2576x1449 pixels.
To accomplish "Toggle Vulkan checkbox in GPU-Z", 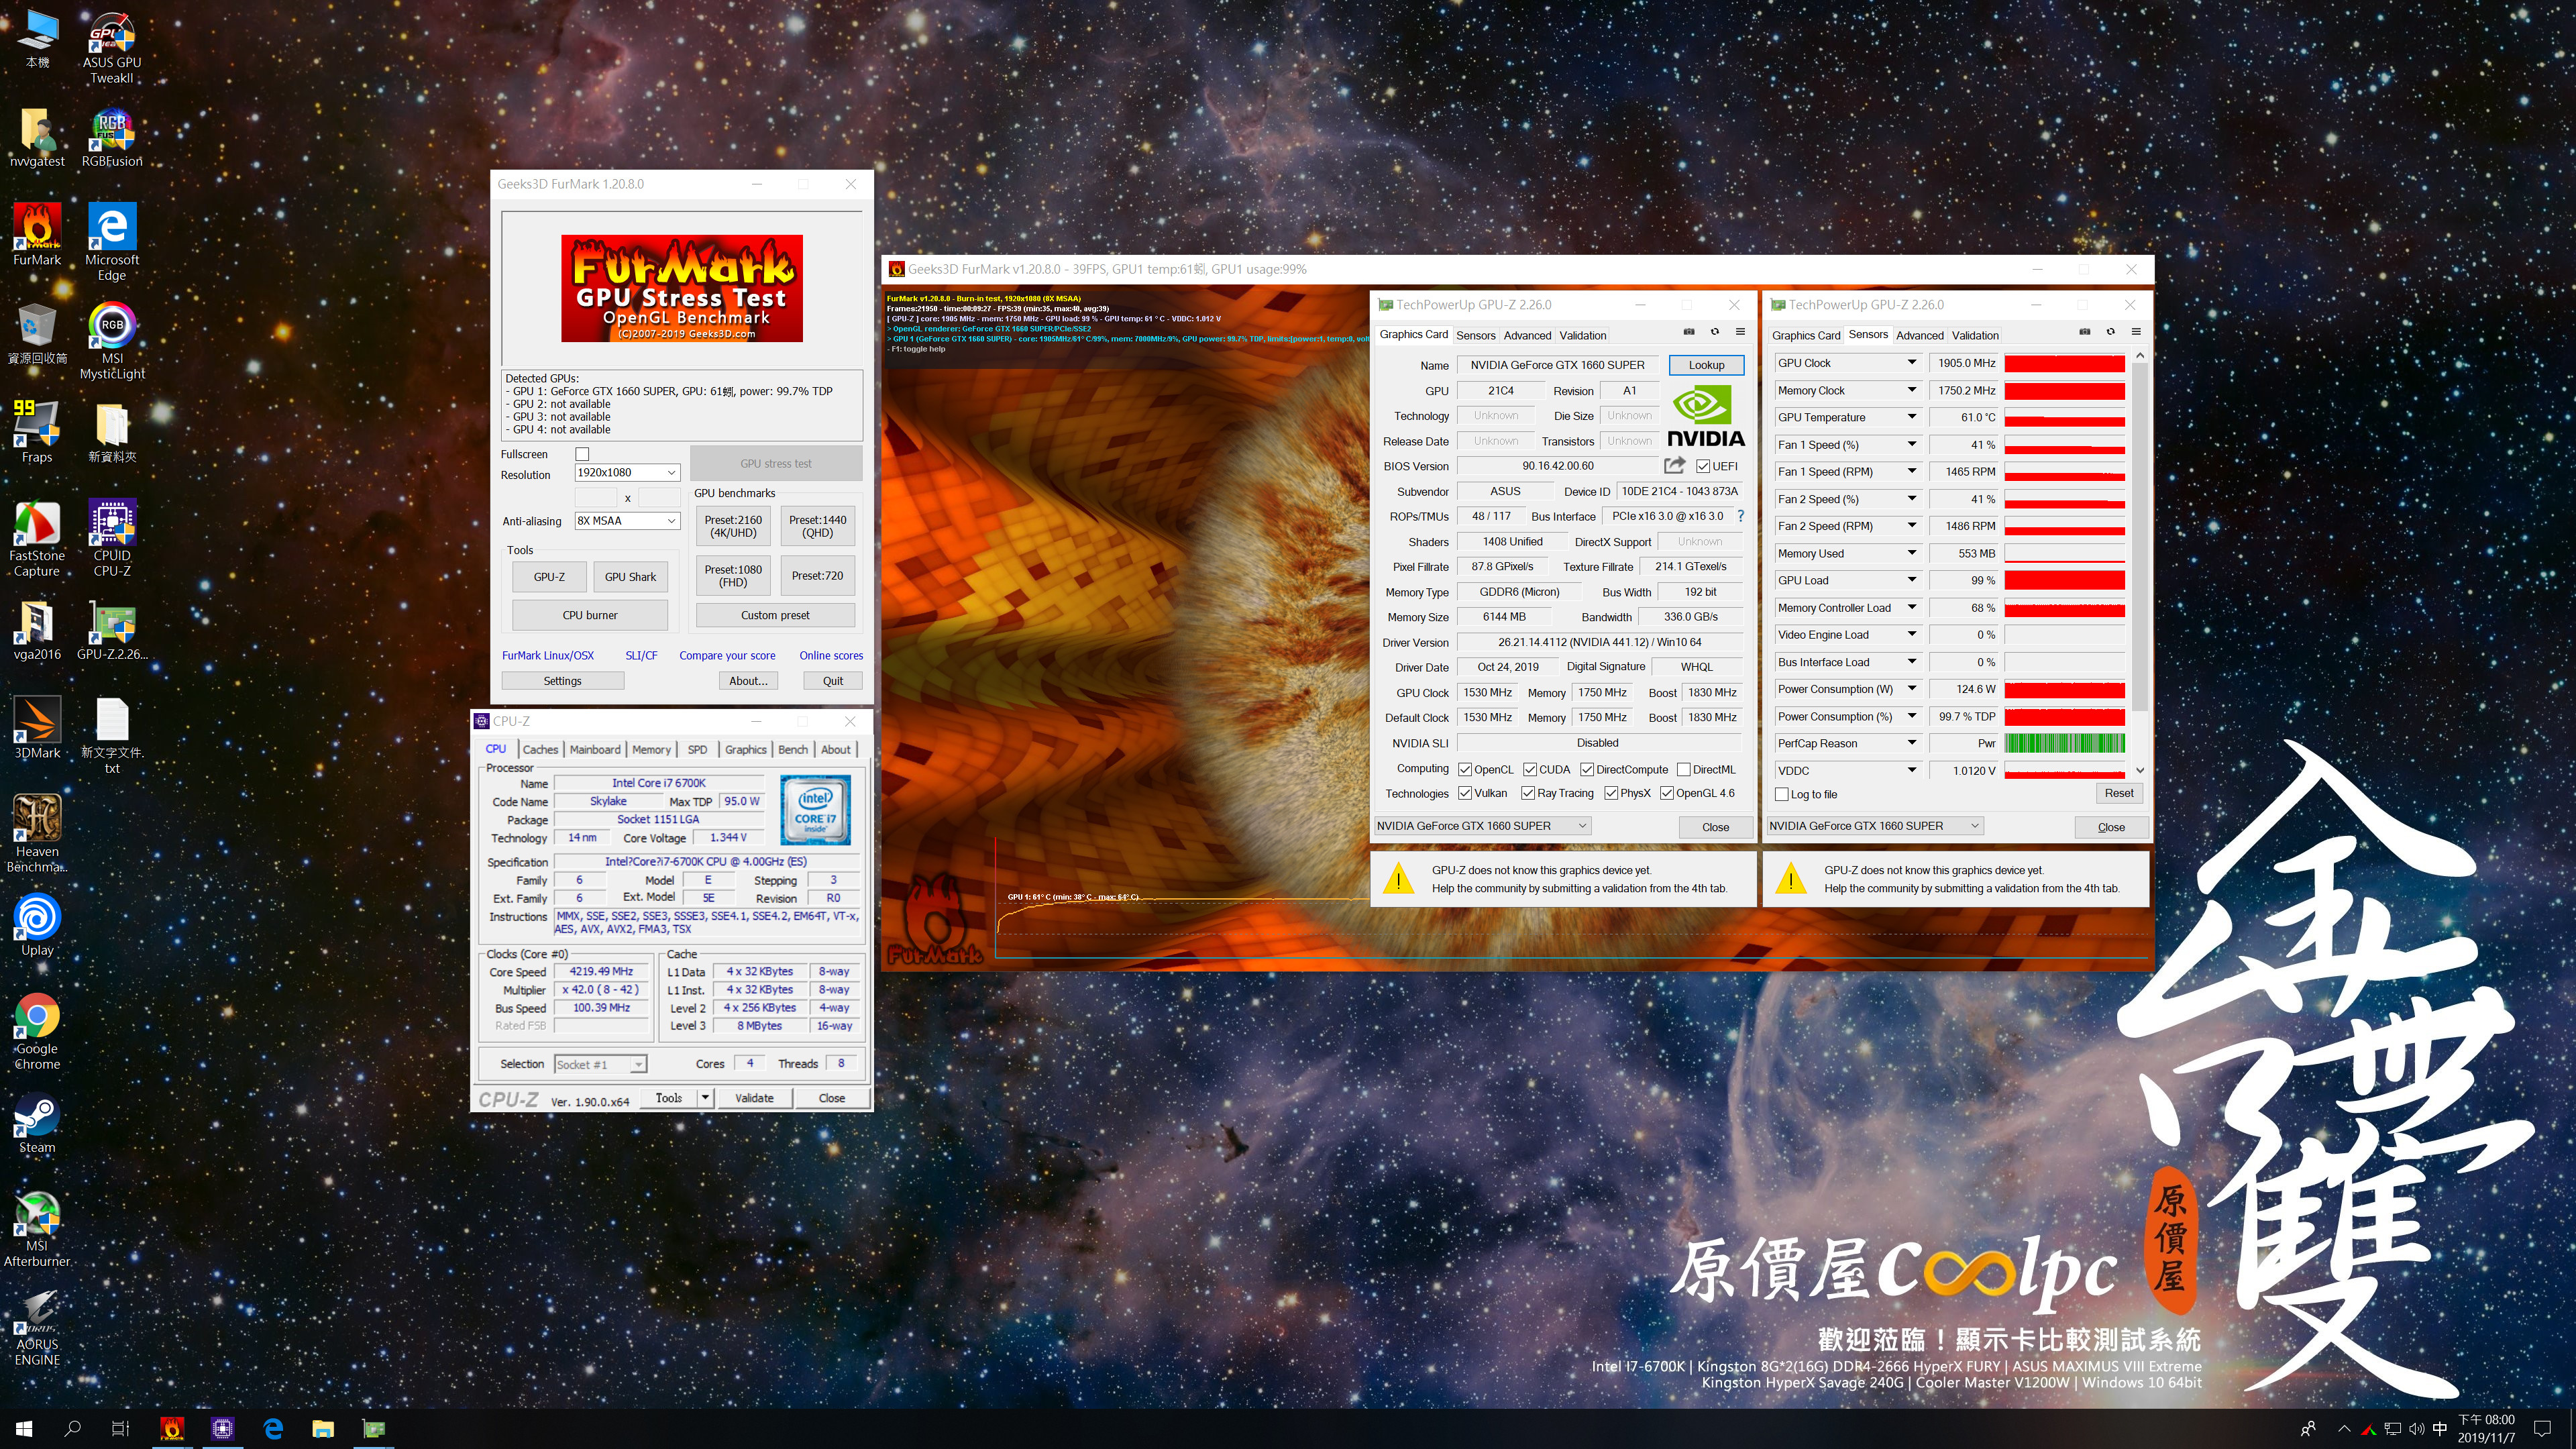I will coord(1465,793).
